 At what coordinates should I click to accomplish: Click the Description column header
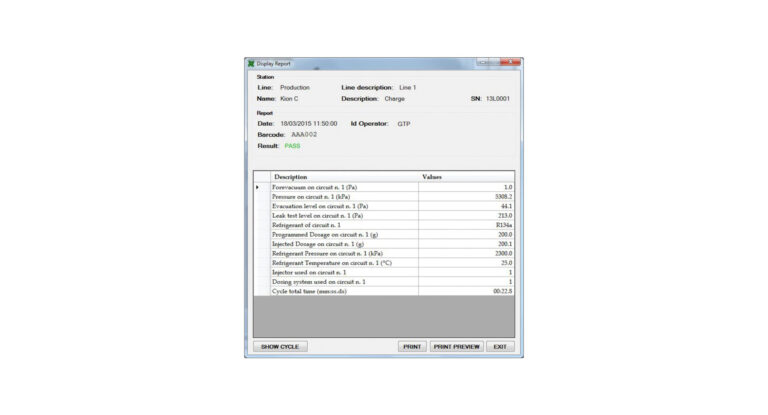tap(344, 177)
